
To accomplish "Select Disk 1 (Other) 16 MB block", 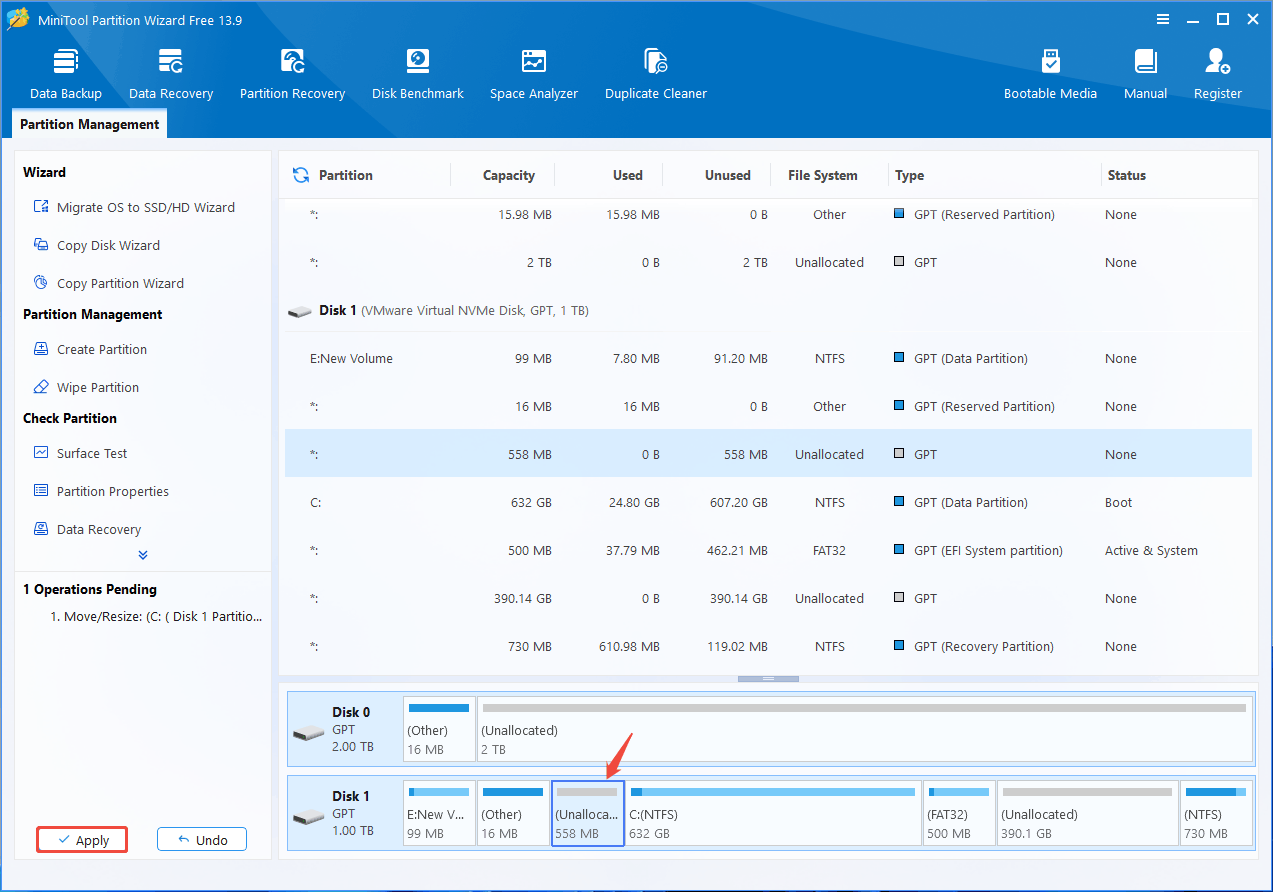I will (x=513, y=813).
